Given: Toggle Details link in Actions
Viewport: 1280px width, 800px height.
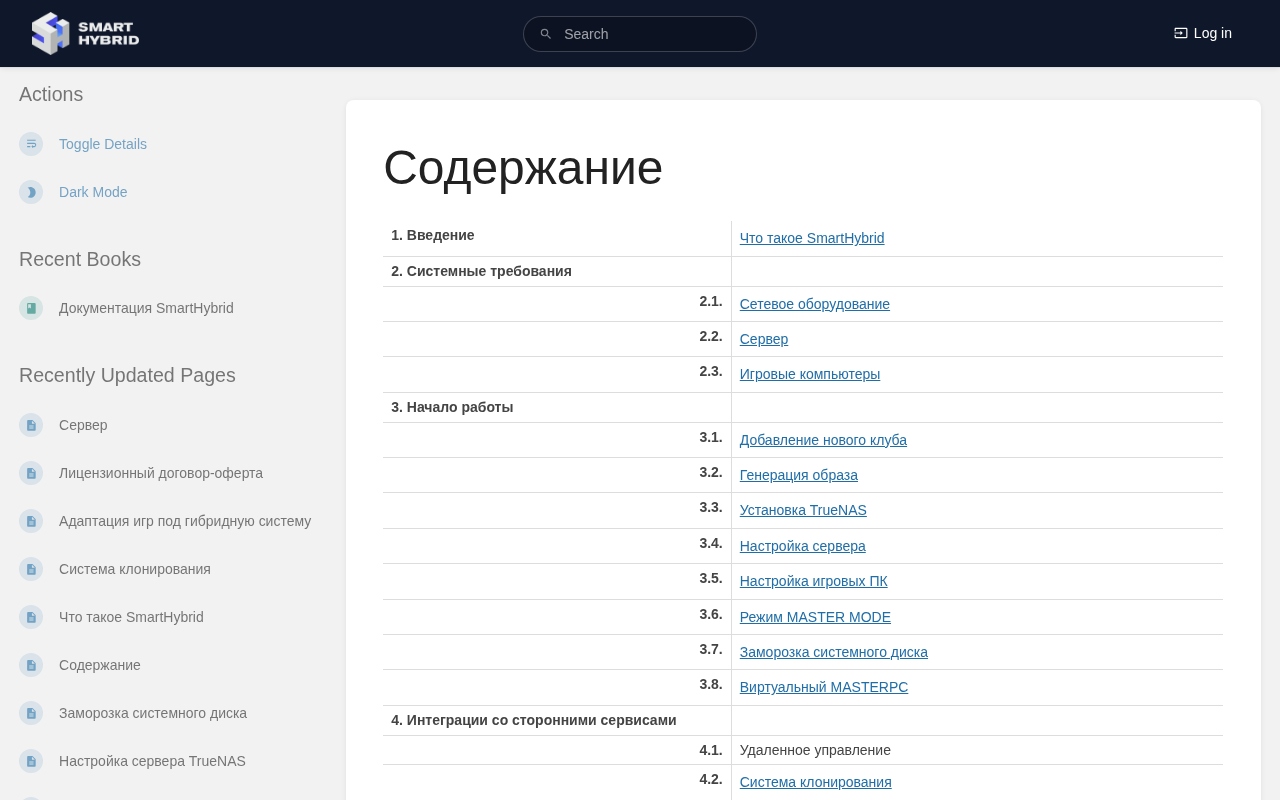Looking at the screenshot, I should click(103, 144).
